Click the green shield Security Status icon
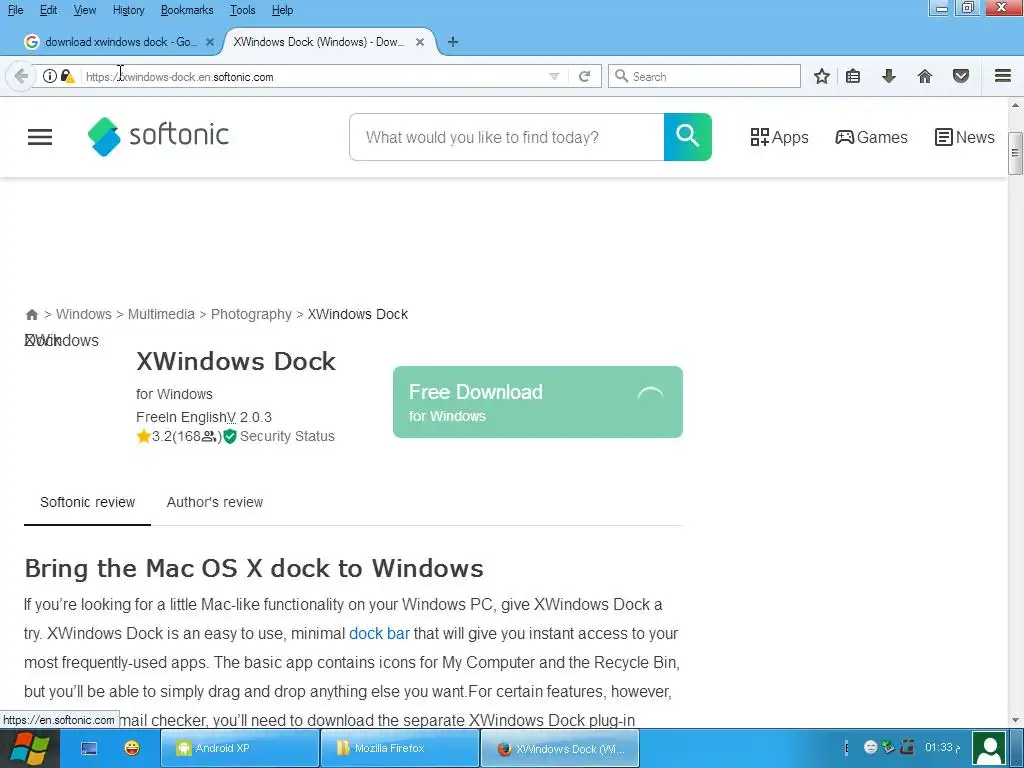This screenshot has width=1024, height=768. point(229,436)
